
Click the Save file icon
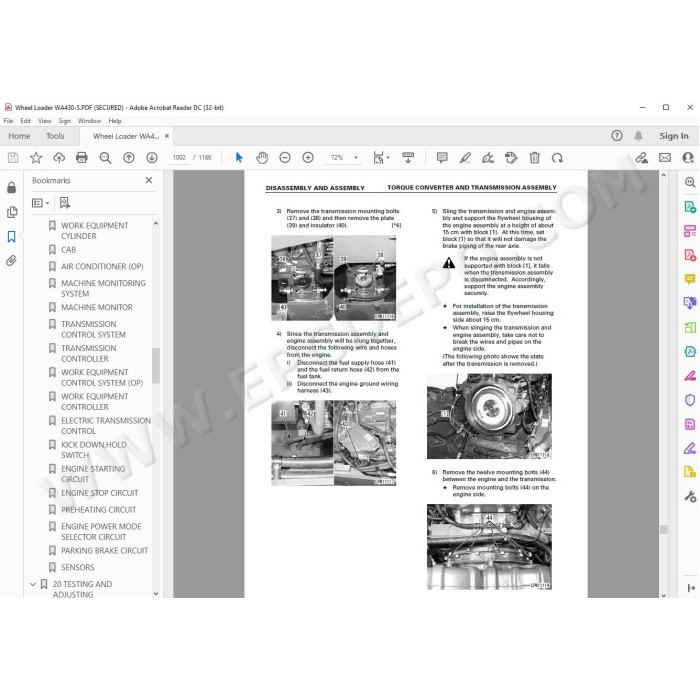point(13,158)
